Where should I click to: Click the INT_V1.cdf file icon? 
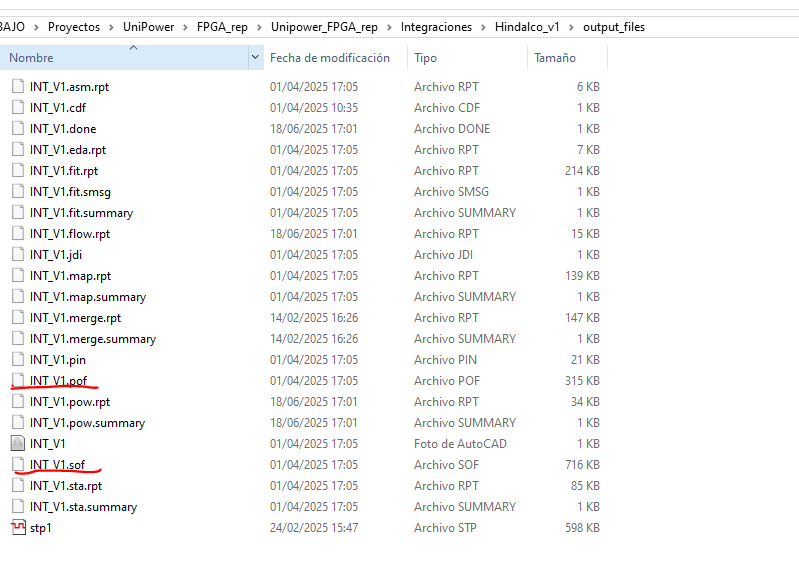18,107
